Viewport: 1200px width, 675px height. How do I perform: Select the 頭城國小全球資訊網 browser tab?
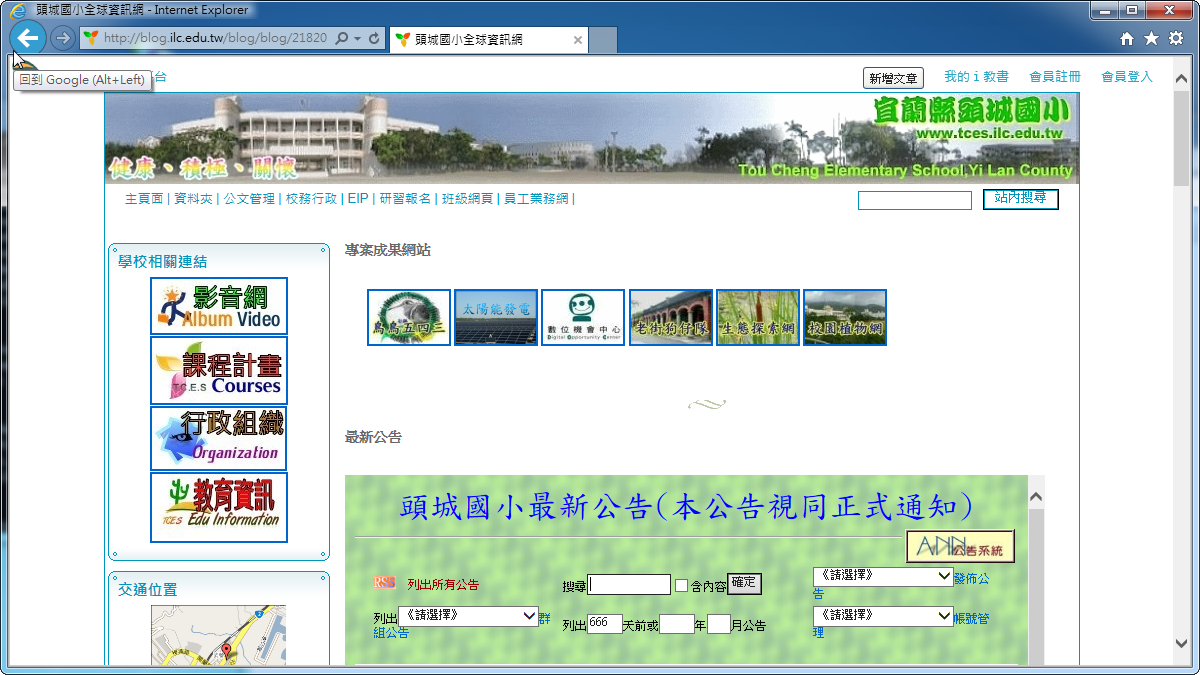478,40
